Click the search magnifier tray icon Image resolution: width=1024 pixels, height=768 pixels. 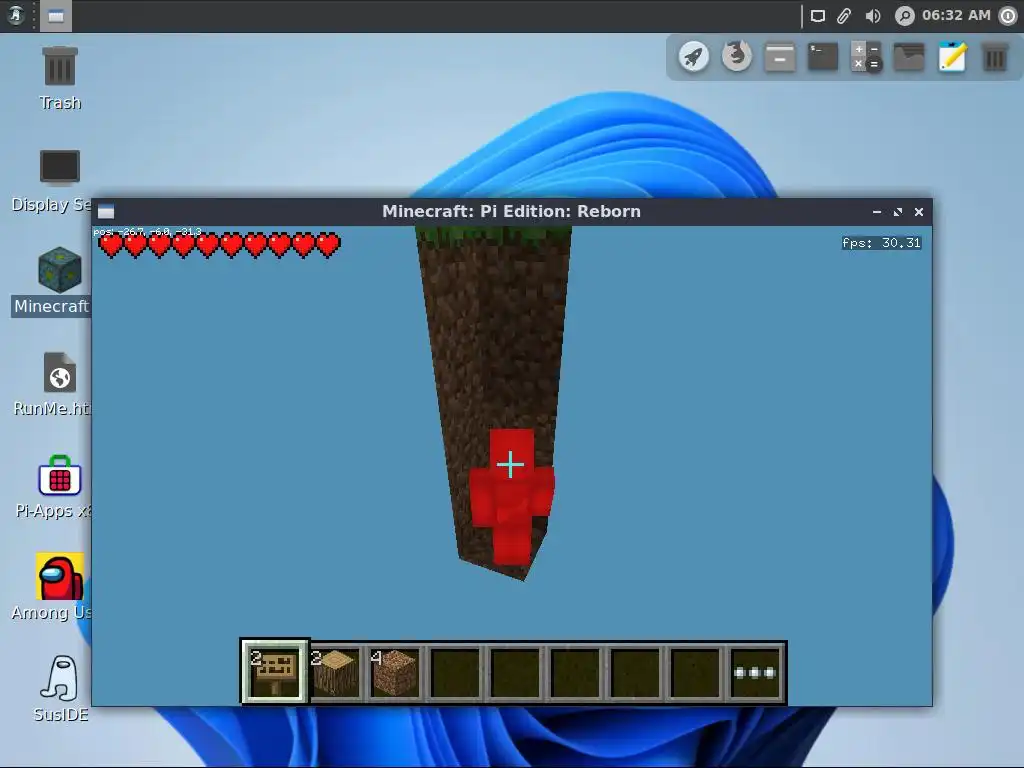(904, 16)
